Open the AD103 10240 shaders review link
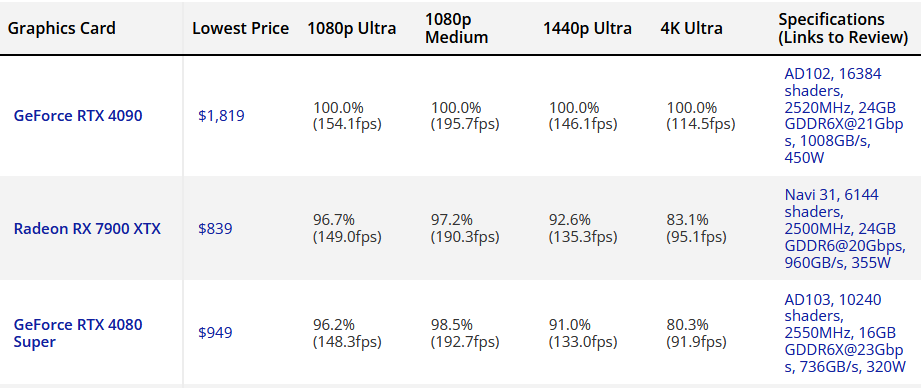The image size is (921, 388). click(845, 333)
